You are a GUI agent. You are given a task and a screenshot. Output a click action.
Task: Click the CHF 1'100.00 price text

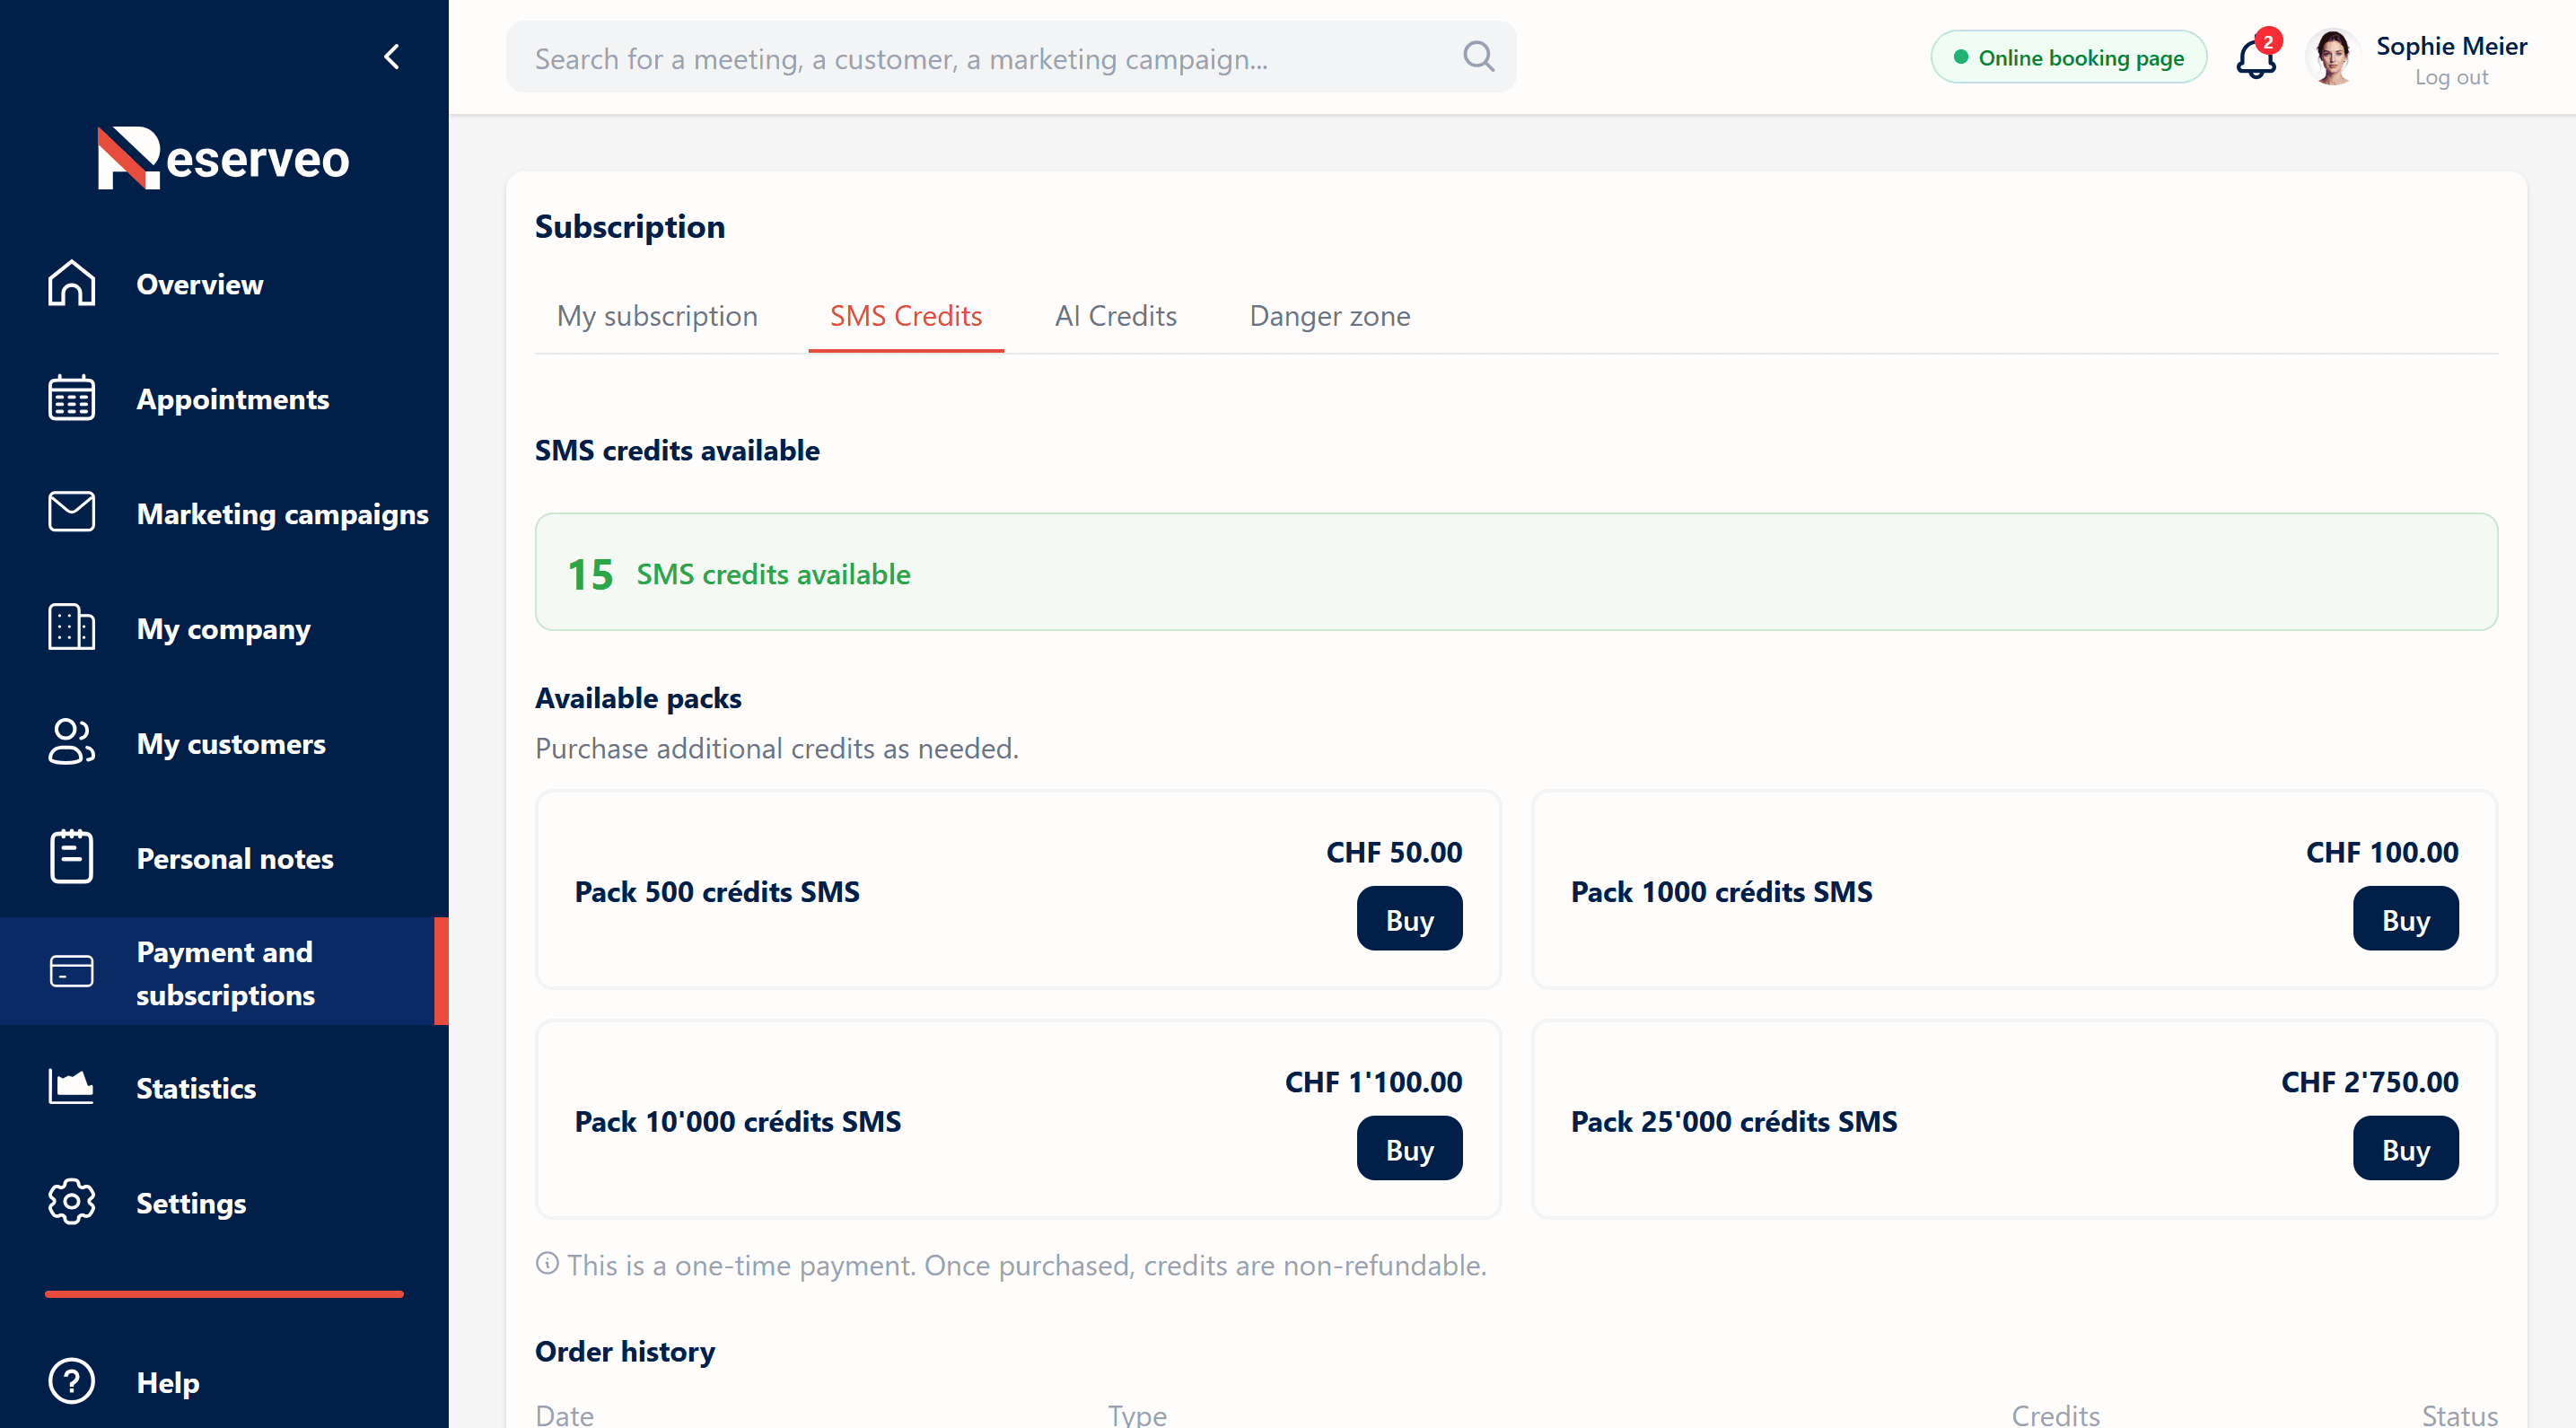(x=1373, y=1082)
